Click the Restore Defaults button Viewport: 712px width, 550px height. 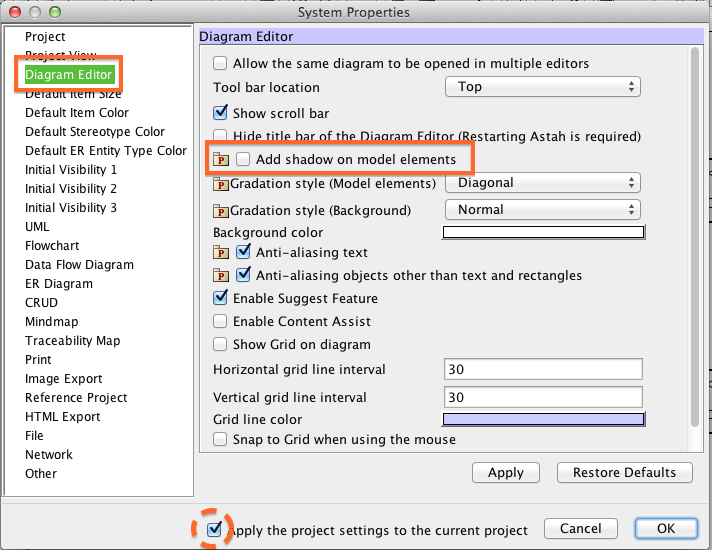tap(624, 473)
